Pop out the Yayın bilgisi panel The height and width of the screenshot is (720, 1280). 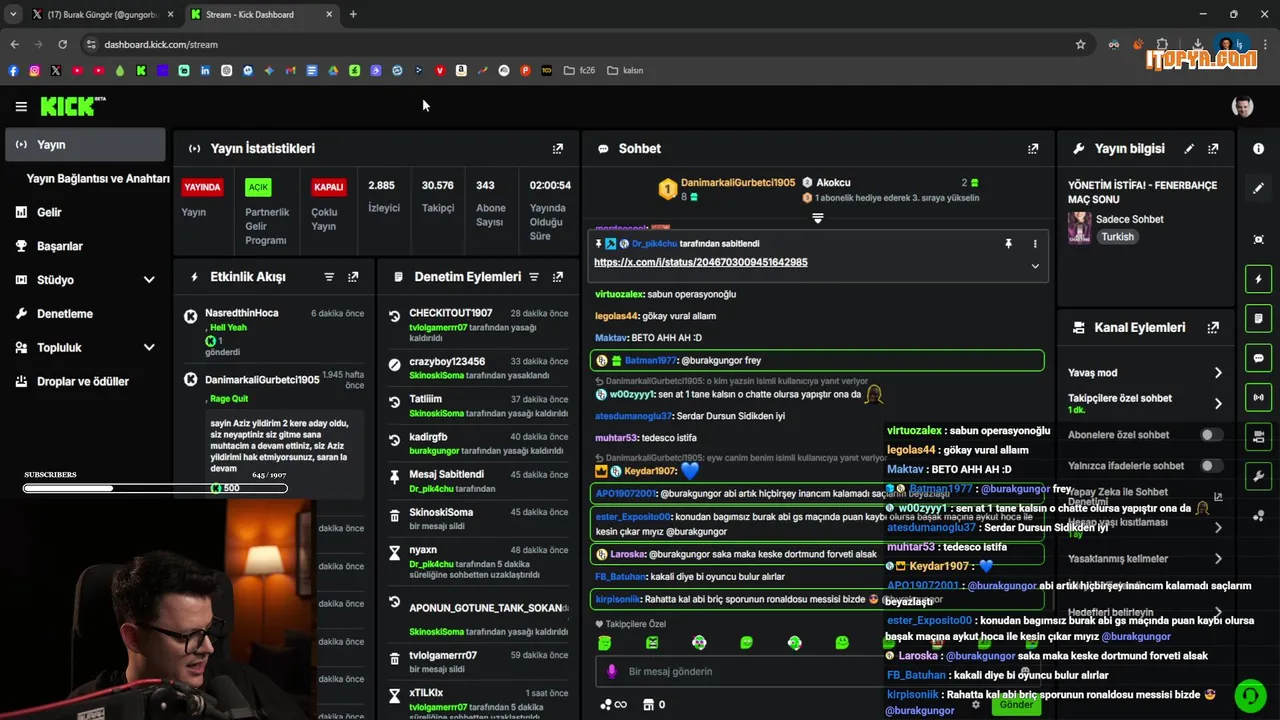coord(1213,148)
